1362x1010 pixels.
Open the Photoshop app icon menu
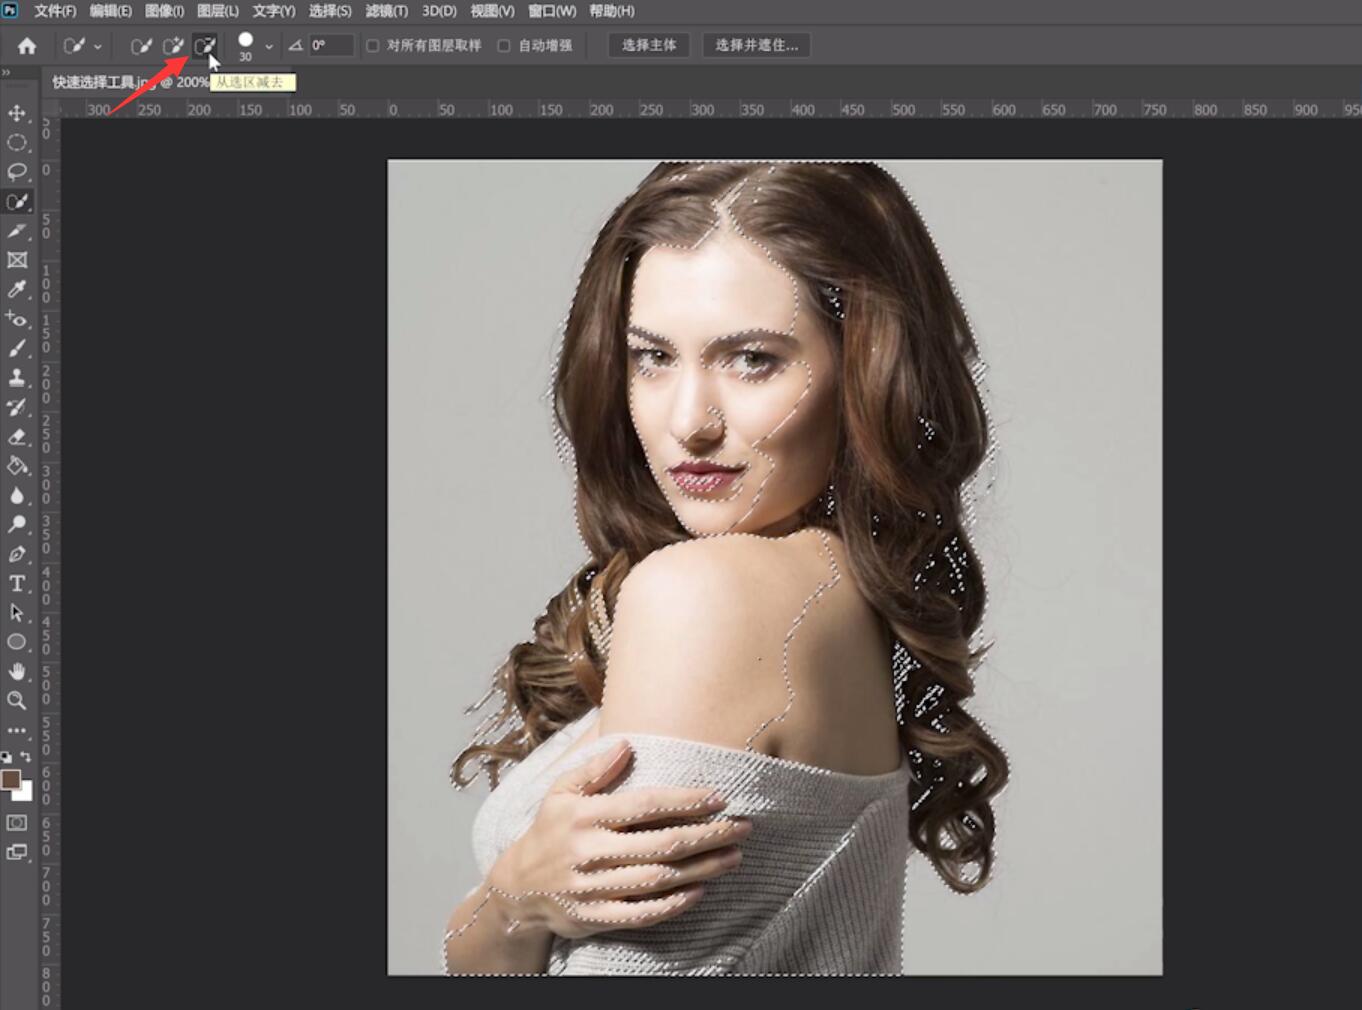coord(10,10)
